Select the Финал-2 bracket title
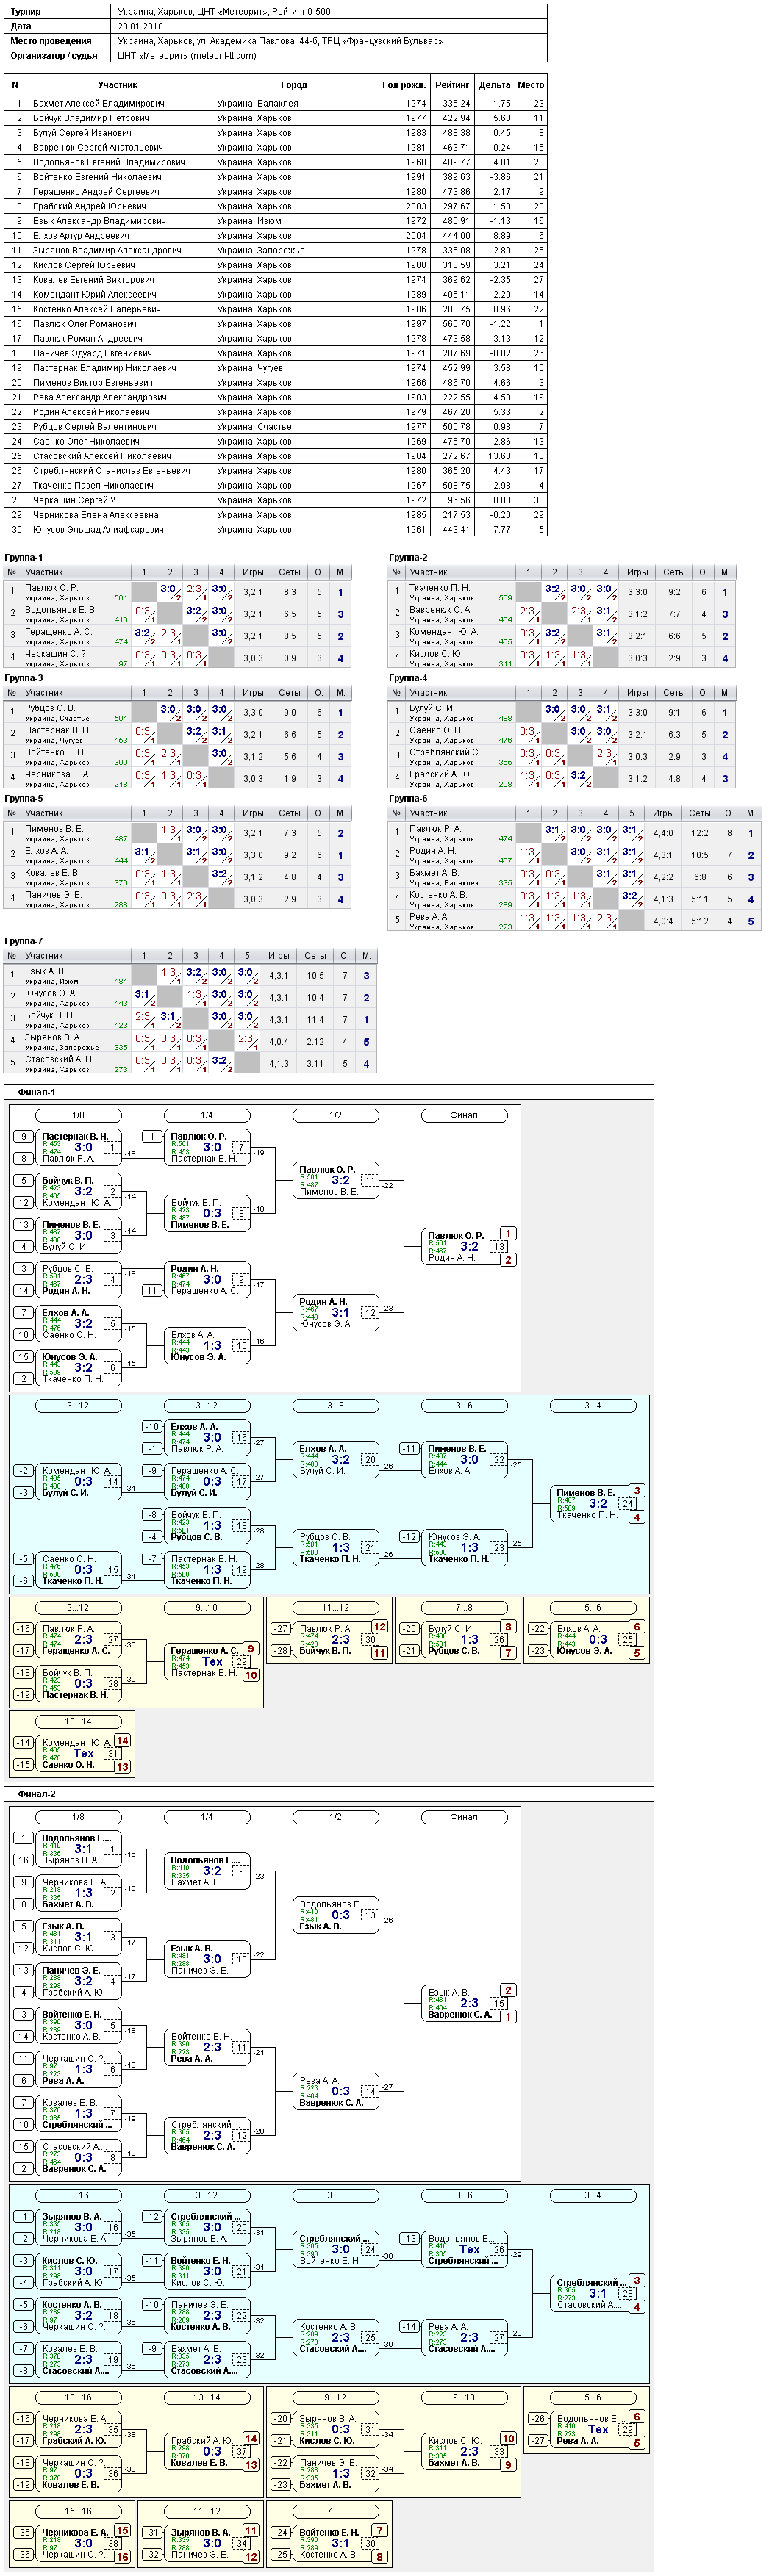The height and width of the screenshot is (2576, 769). 37,1793
